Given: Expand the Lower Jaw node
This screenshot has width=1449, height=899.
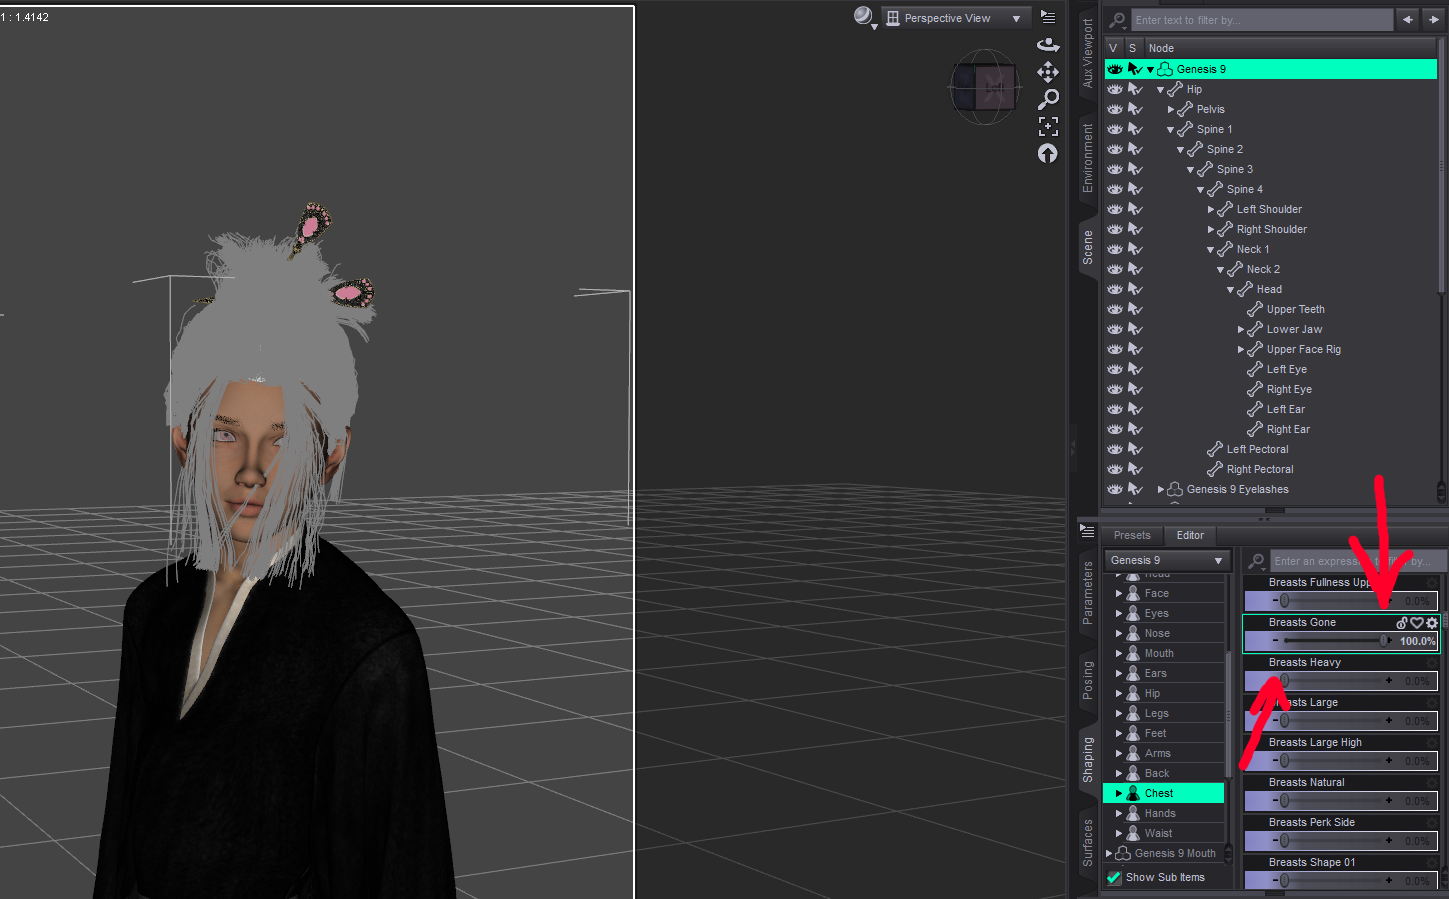Looking at the screenshot, I should 1241,329.
